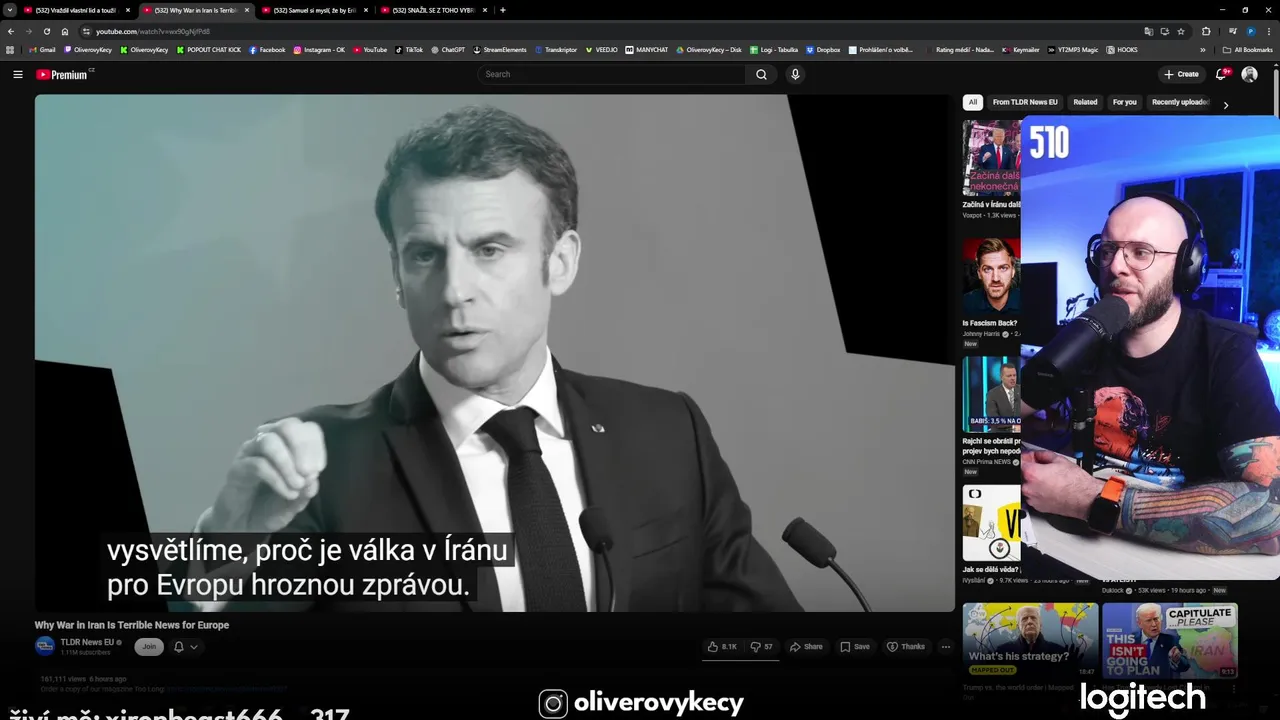Click TLDR News EU channel avatar
Screen dimensions: 1280x720
click(45, 646)
